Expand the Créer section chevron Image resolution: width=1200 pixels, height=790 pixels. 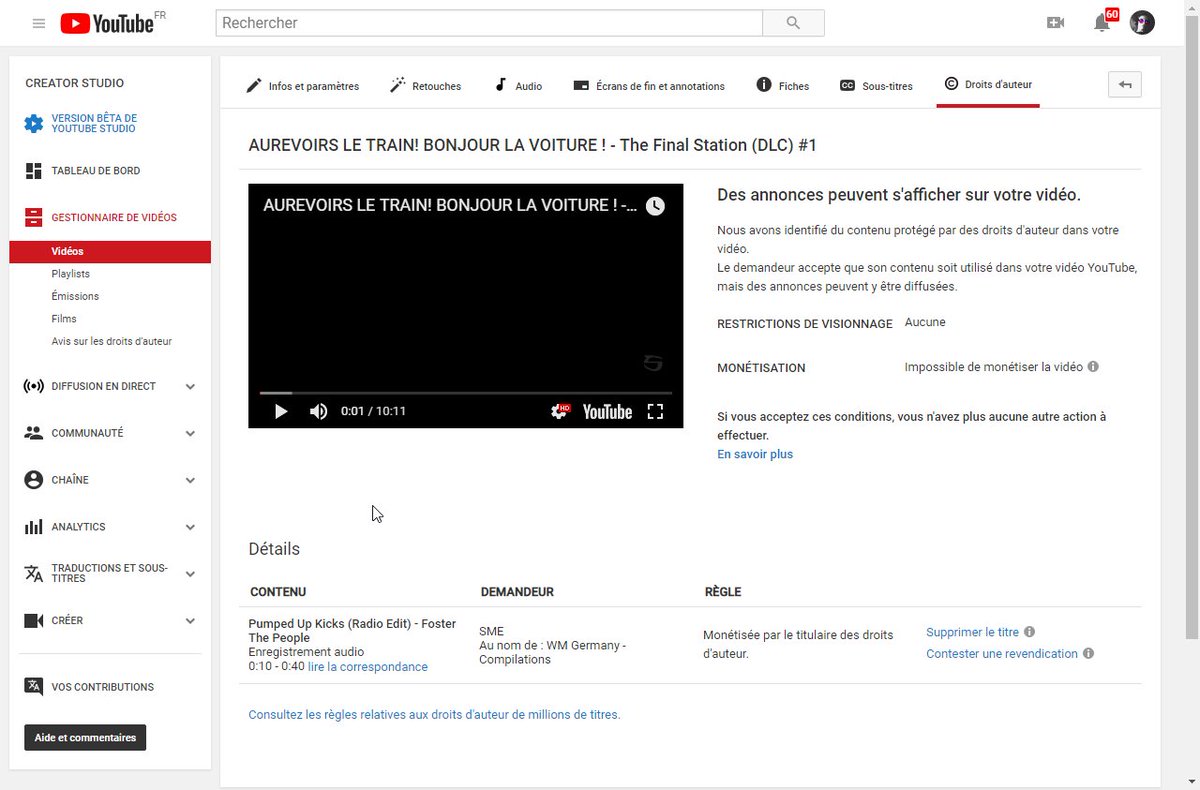pyautogui.click(x=190, y=621)
